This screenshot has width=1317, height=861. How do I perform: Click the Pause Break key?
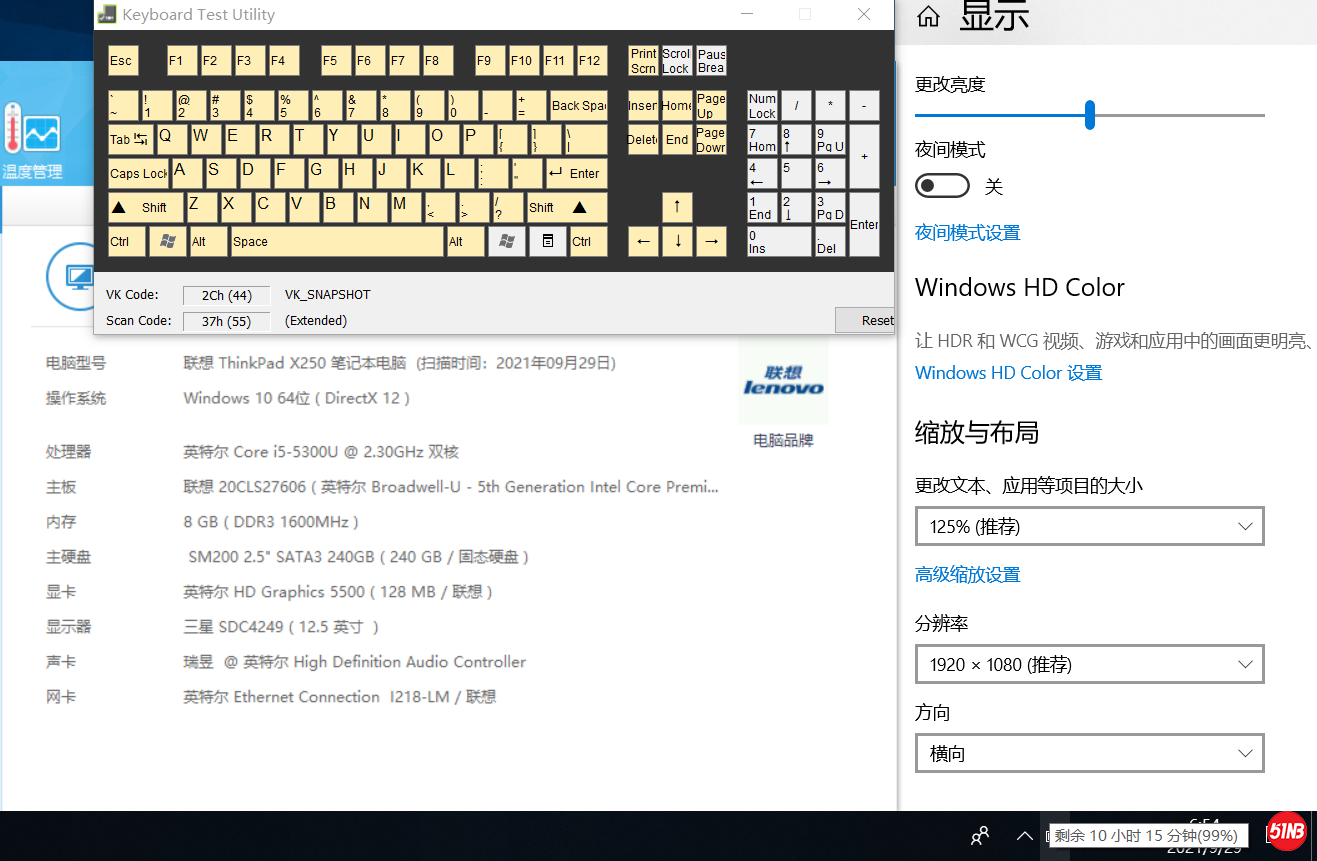[711, 60]
